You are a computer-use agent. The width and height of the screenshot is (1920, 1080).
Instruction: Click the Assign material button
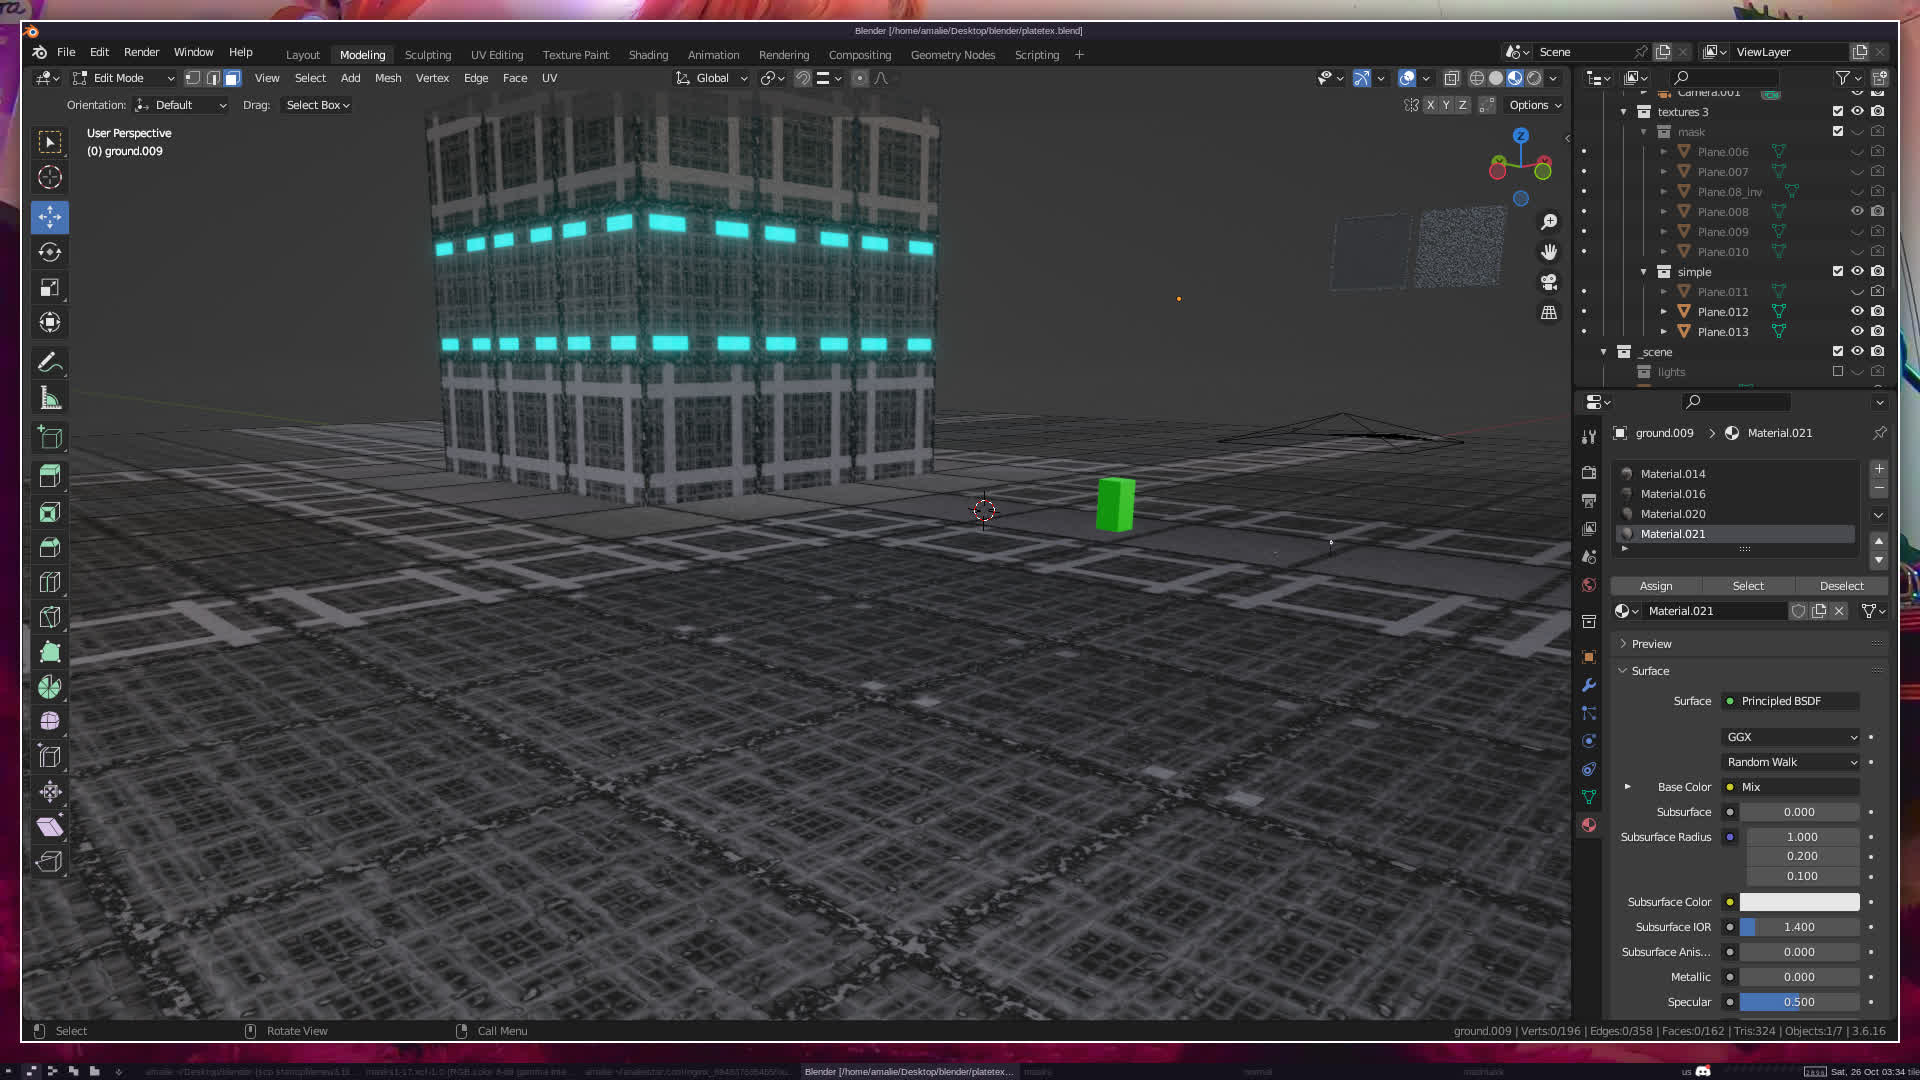coord(1655,586)
